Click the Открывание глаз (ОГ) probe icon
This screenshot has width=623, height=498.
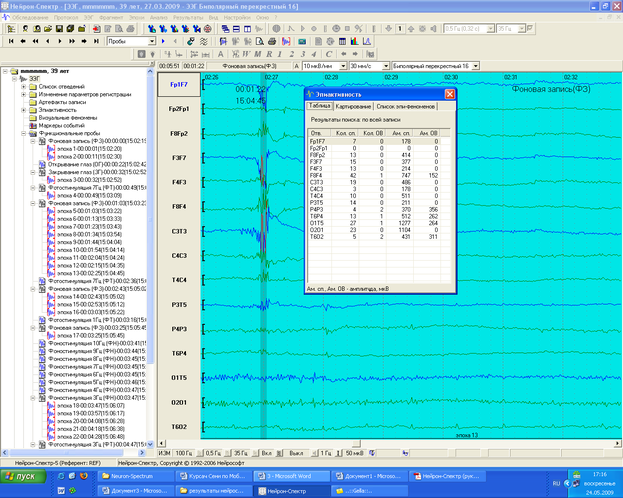[x=43, y=164]
